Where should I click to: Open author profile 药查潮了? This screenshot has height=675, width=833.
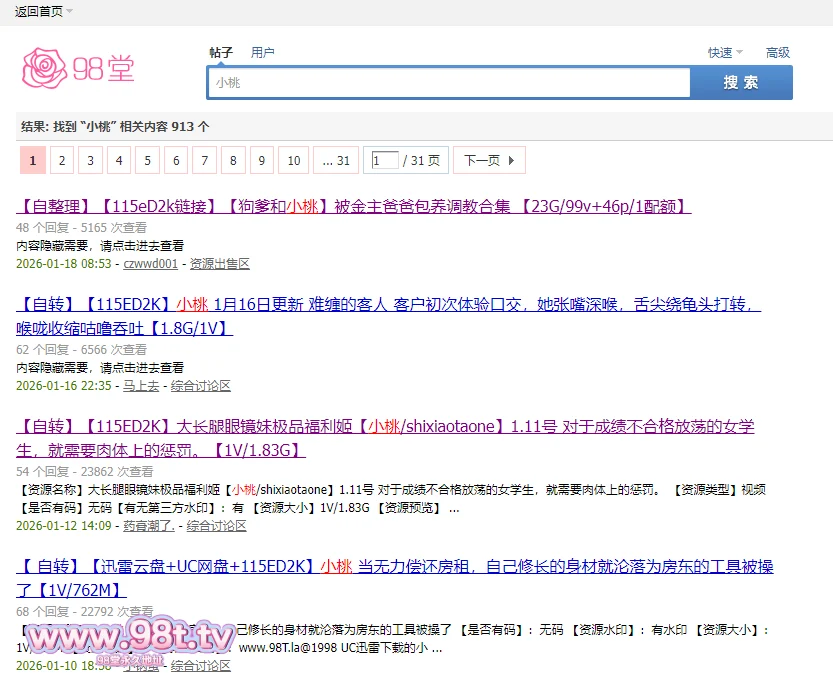click(x=148, y=525)
